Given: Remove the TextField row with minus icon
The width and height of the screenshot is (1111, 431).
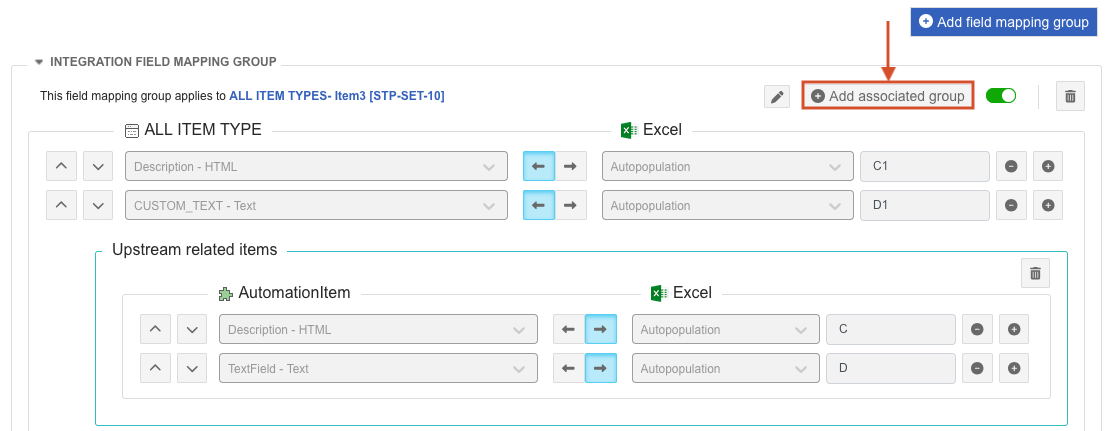Looking at the screenshot, I should pyautogui.click(x=977, y=368).
